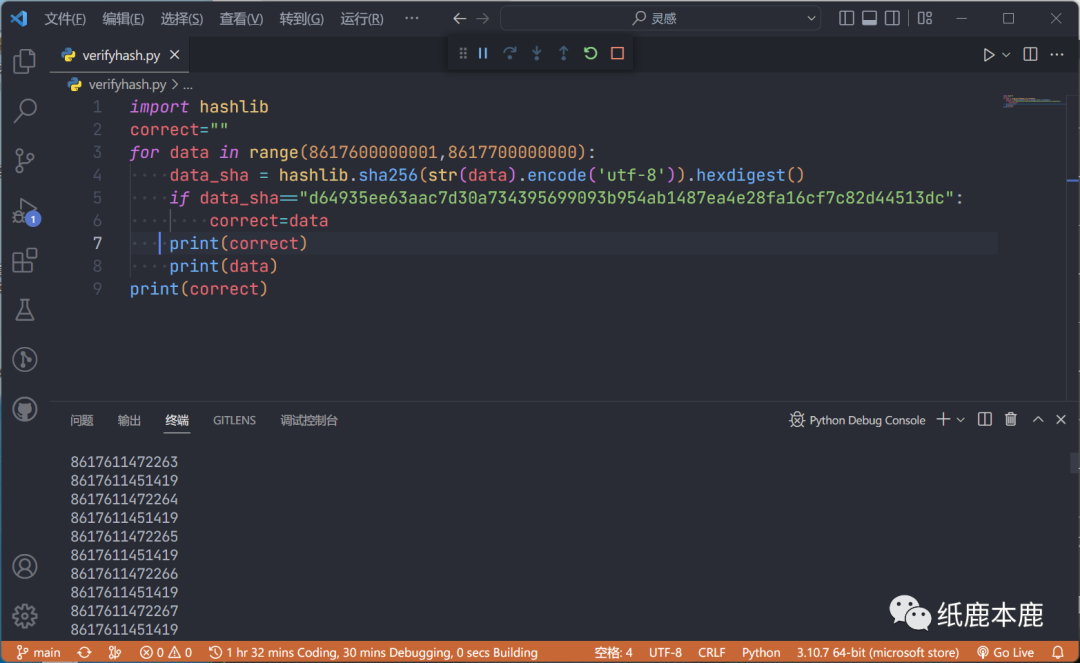
Task: Select the Python language mode indicator
Action: coord(761,652)
